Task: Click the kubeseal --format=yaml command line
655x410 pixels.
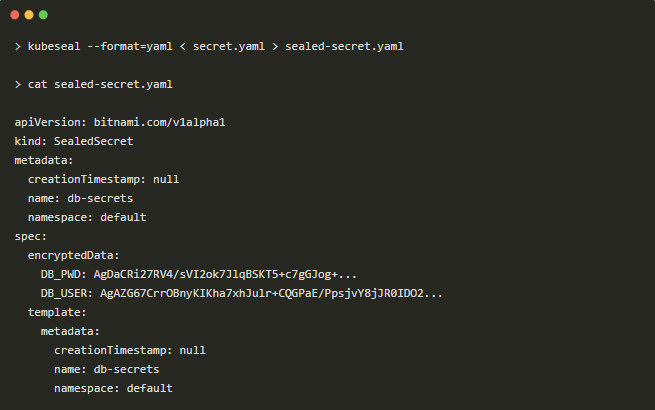Action: click(209, 47)
